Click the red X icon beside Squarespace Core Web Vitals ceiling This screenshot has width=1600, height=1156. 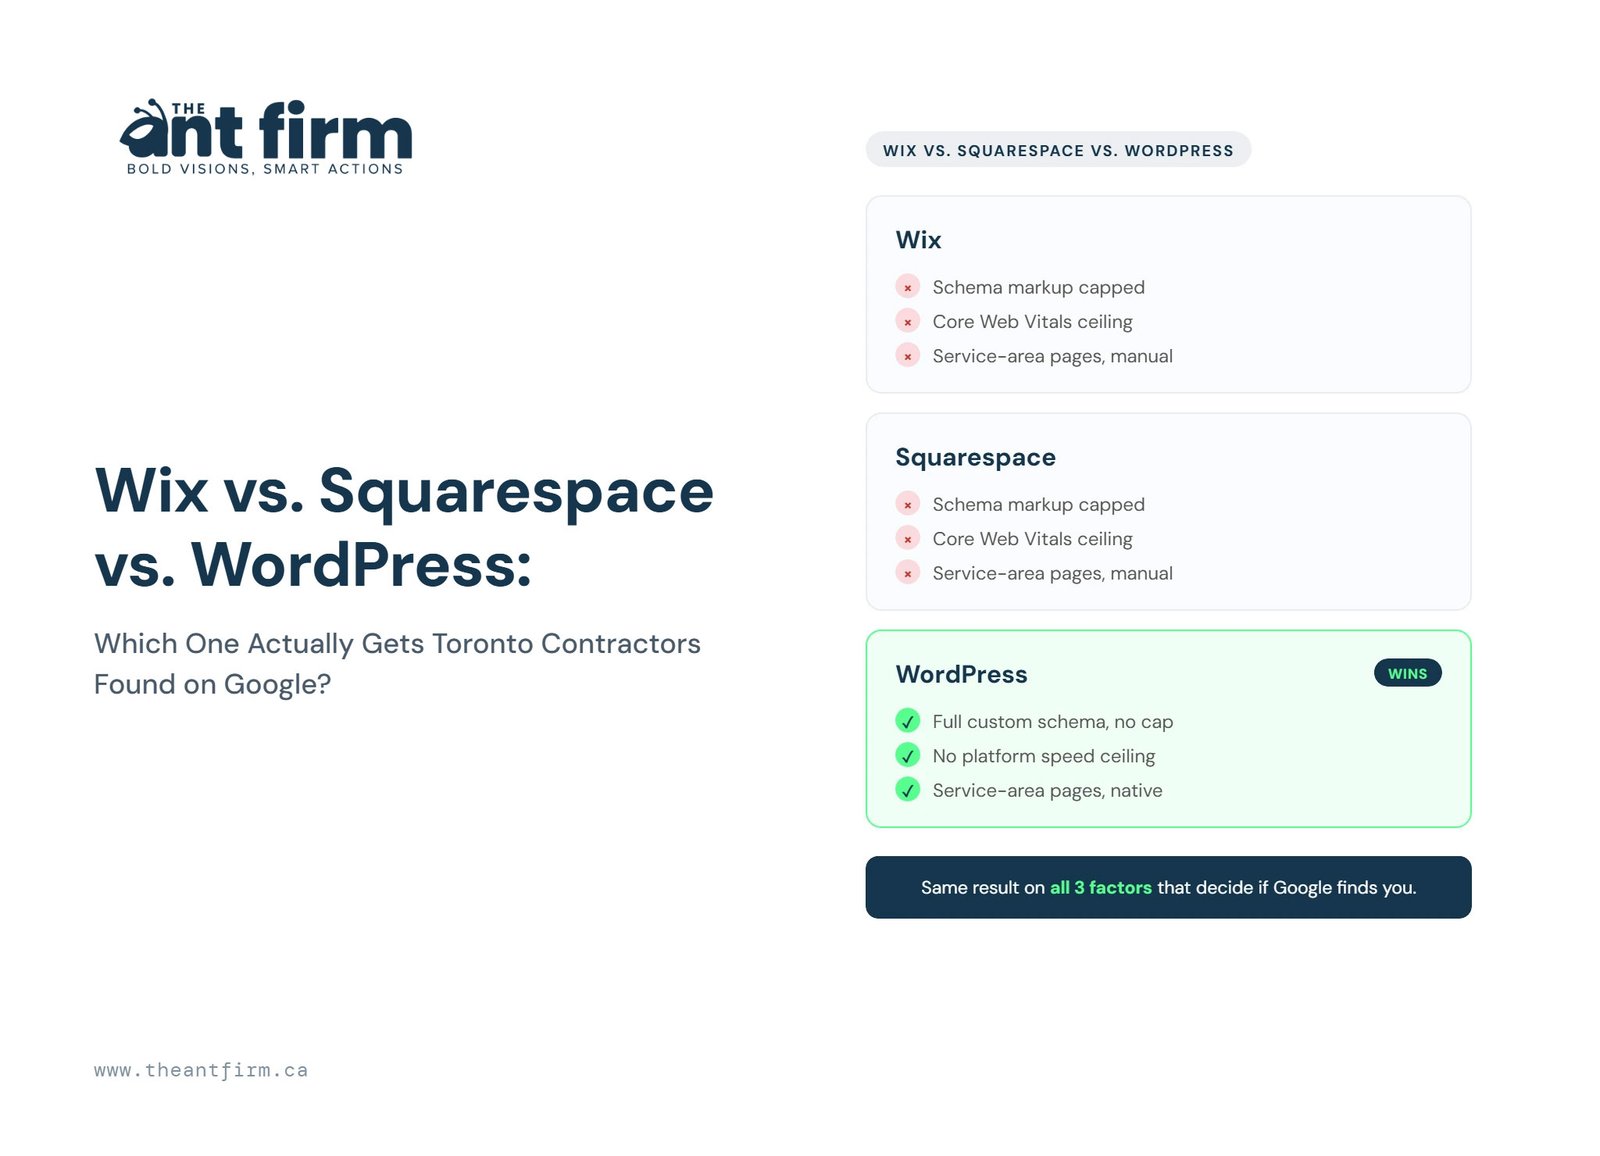coord(907,539)
